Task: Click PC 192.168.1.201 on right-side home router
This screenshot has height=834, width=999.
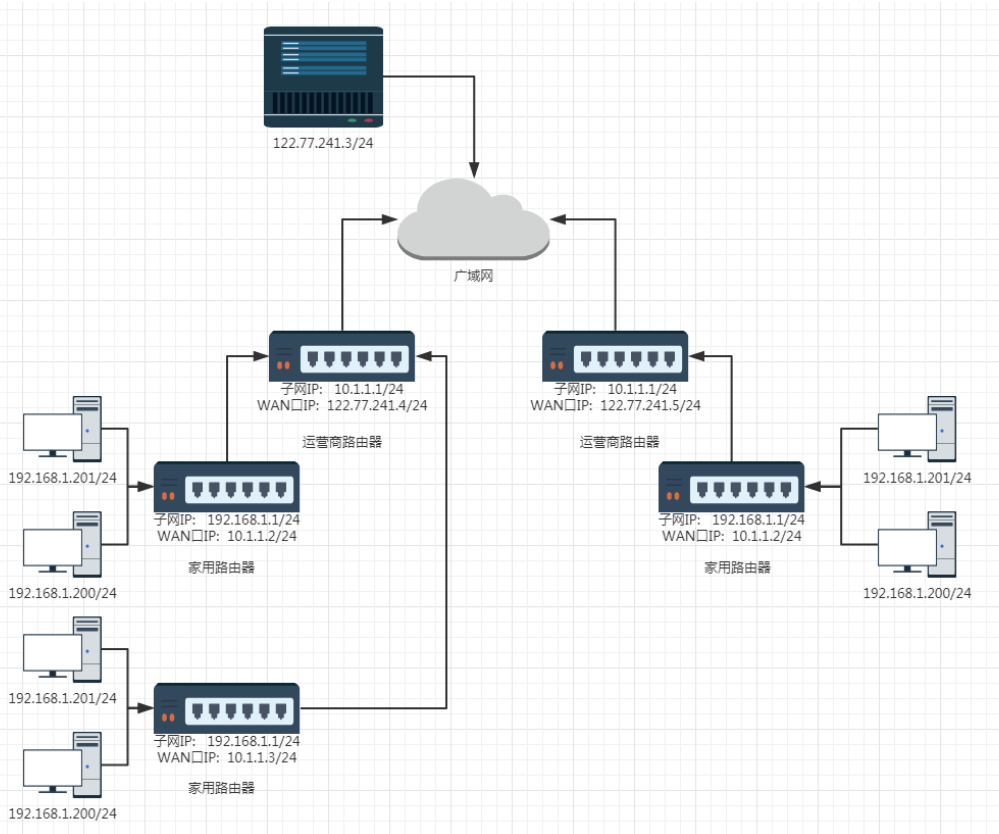Action: 917,429
